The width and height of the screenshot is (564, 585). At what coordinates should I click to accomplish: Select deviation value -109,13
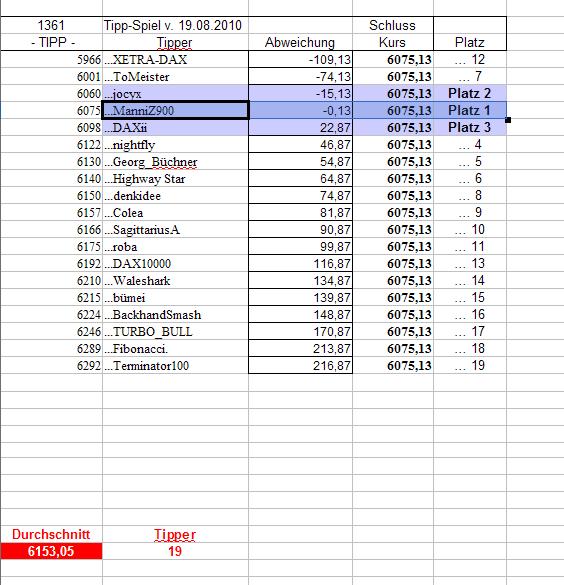tap(300, 59)
